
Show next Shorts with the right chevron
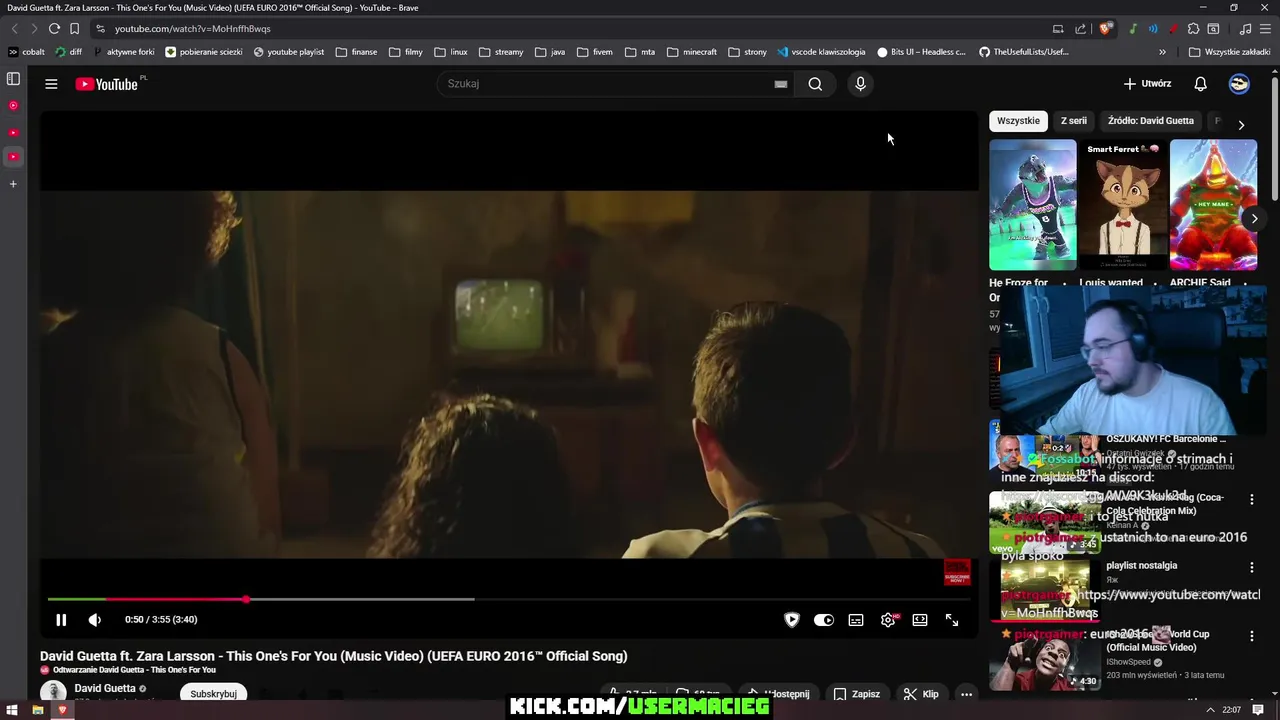1254,218
